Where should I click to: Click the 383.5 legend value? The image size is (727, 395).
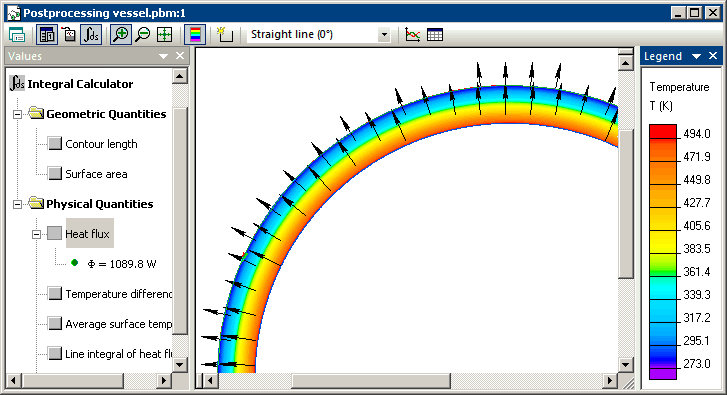pyautogui.click(x=697, y=249)
